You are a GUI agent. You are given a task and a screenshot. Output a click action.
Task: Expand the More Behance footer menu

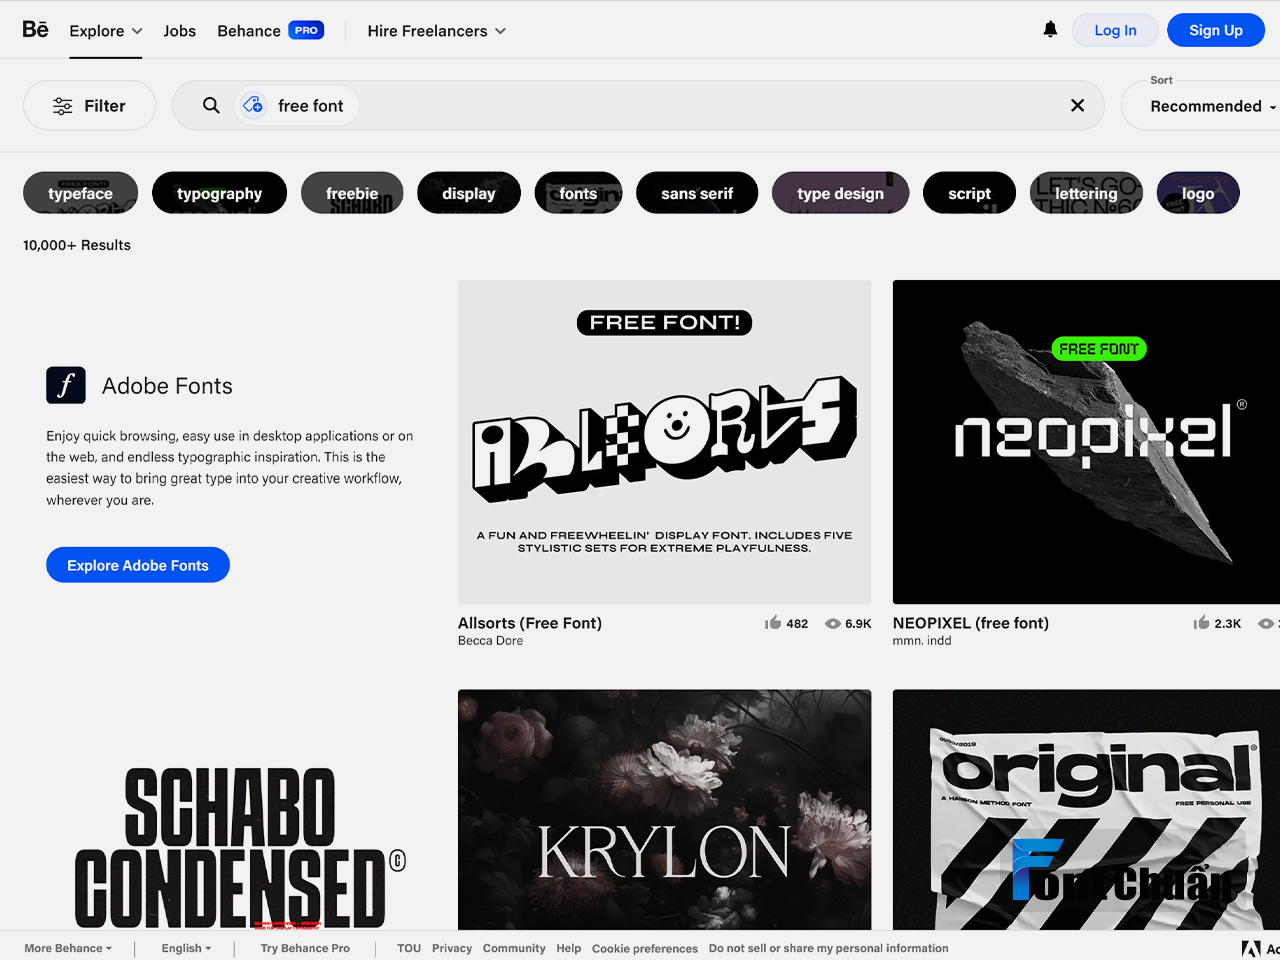pos(68,948)
